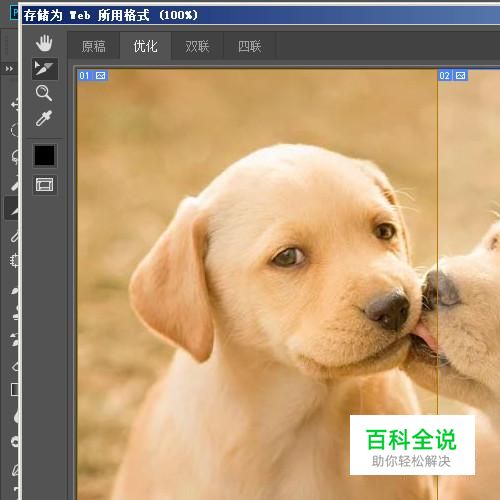
Task: Select the Eyedropper tool
Action: tap(44, 118)
